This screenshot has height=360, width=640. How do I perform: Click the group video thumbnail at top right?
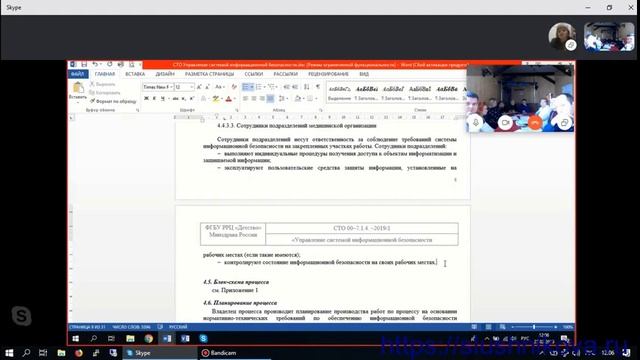(x=609, y=37)
